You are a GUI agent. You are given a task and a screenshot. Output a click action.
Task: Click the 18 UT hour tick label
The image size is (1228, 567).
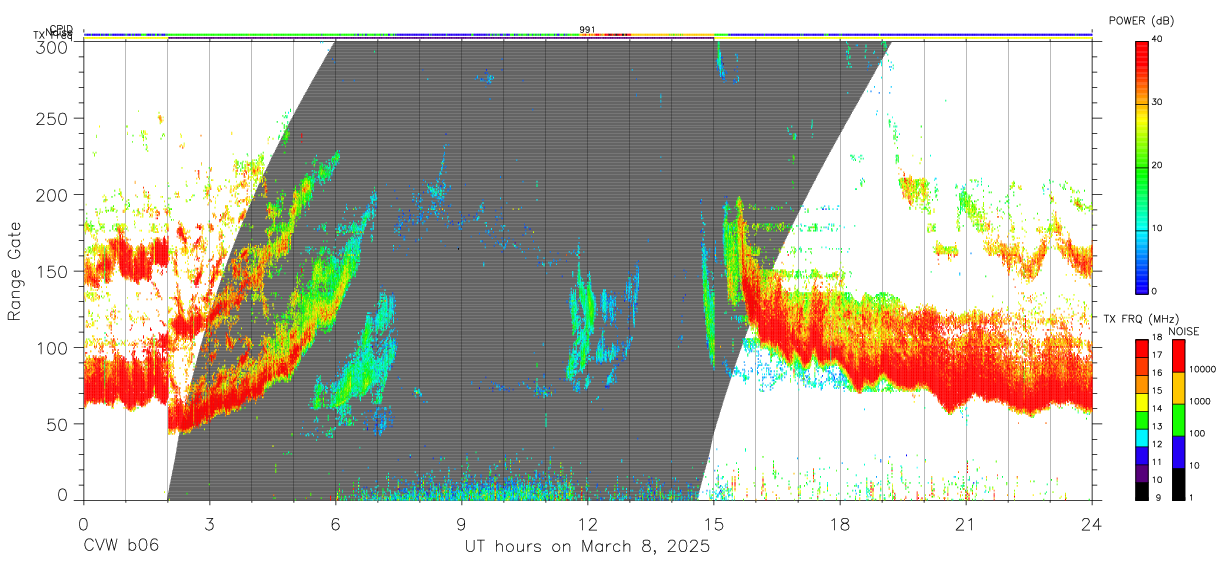839,522
